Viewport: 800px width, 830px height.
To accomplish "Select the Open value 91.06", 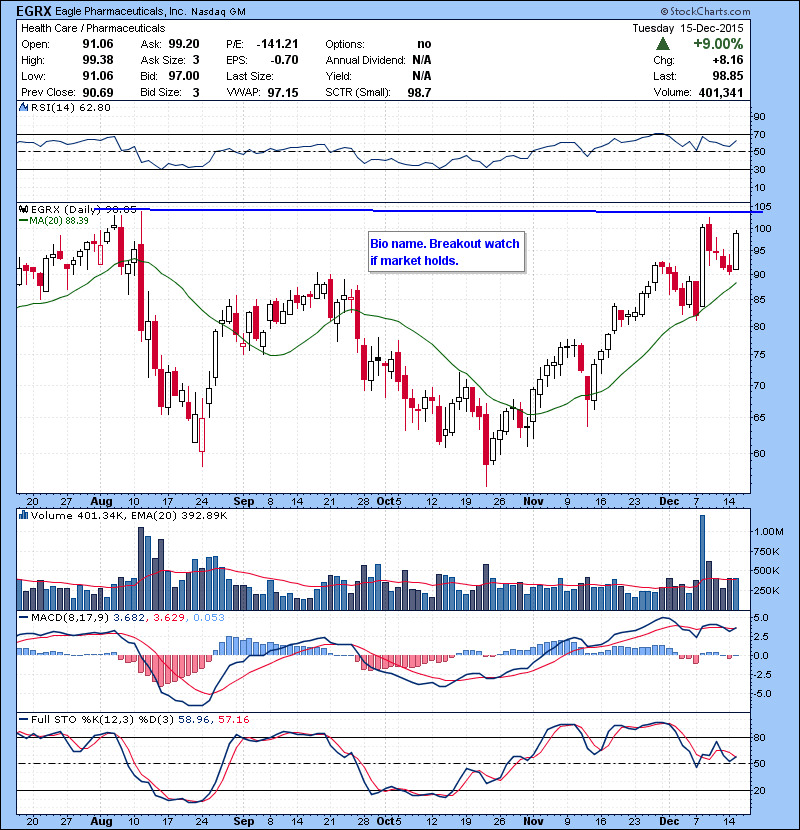I will [98, 44].
